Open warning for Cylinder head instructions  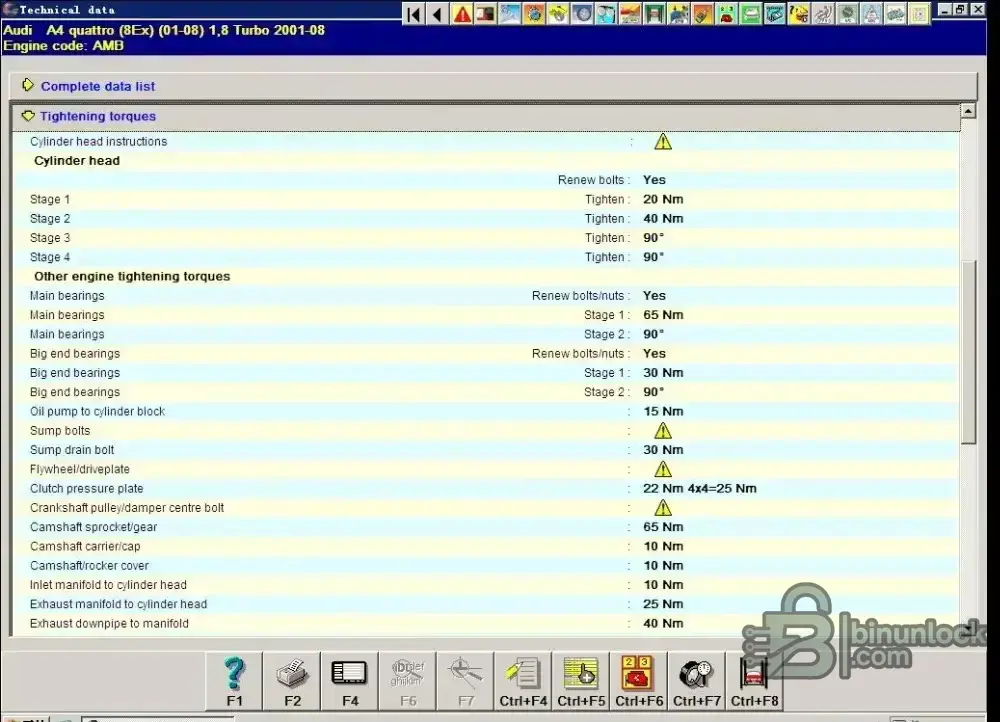click(x=663, y=142)
